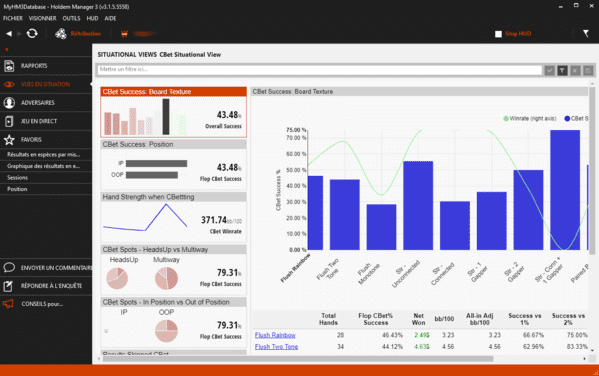Click the filter text input field

(x=320, y=70)
